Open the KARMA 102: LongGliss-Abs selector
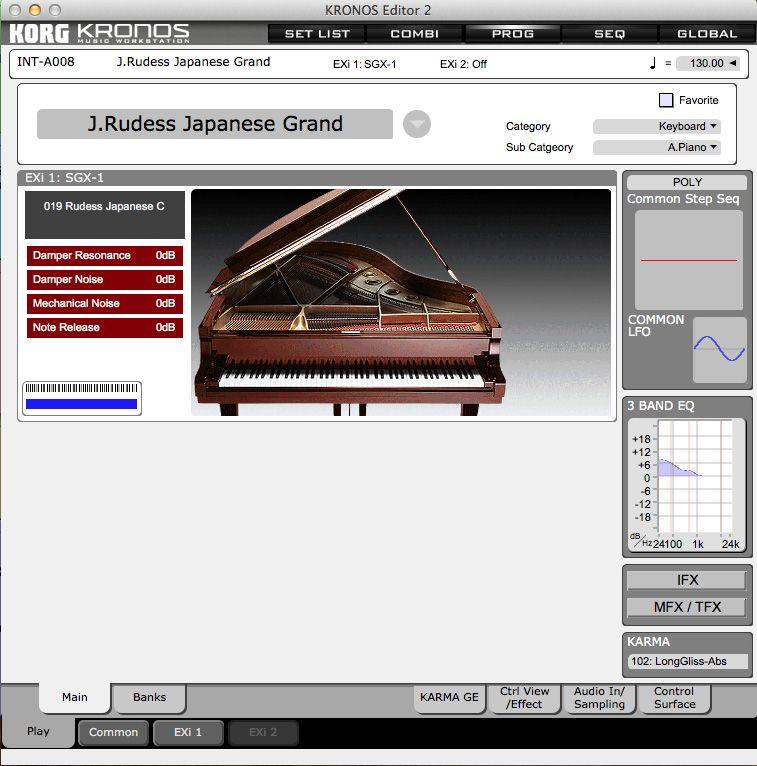Screen dimensions: 757x766 [688, 661]
